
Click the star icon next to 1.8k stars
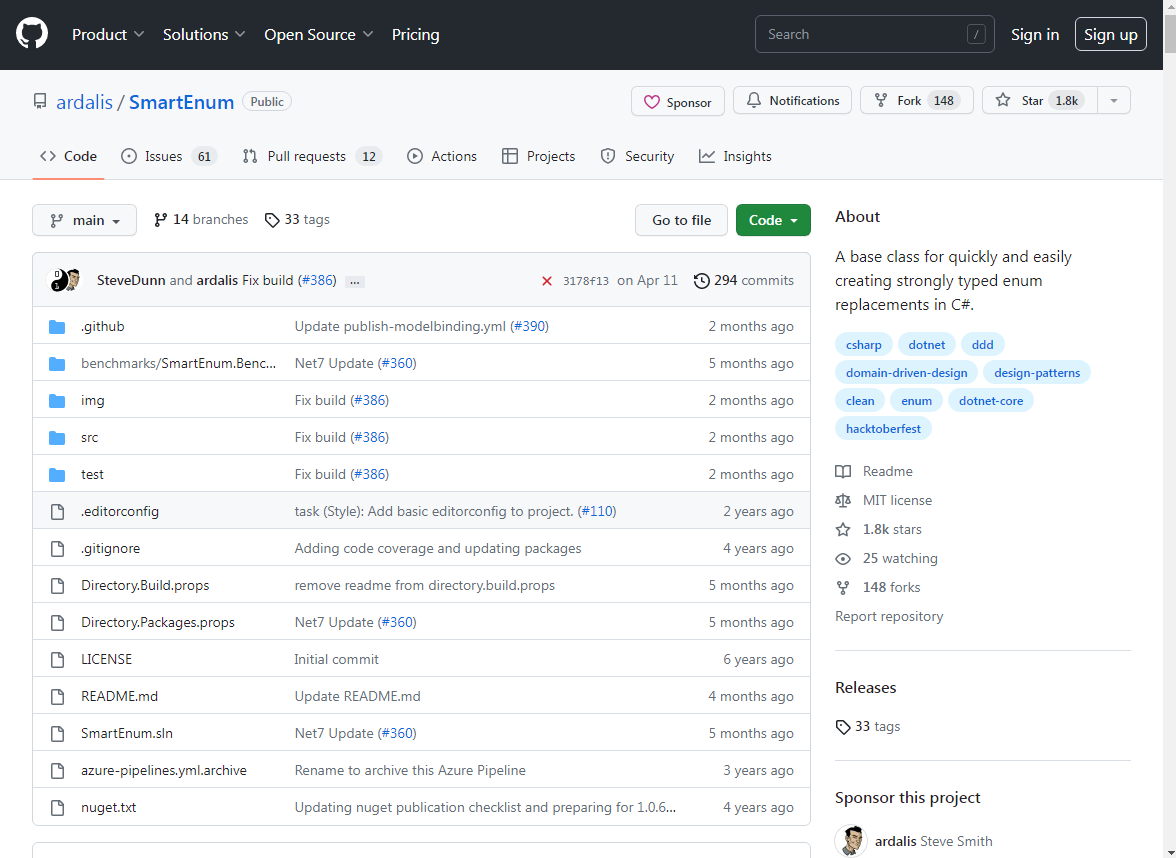click(843, 530)
